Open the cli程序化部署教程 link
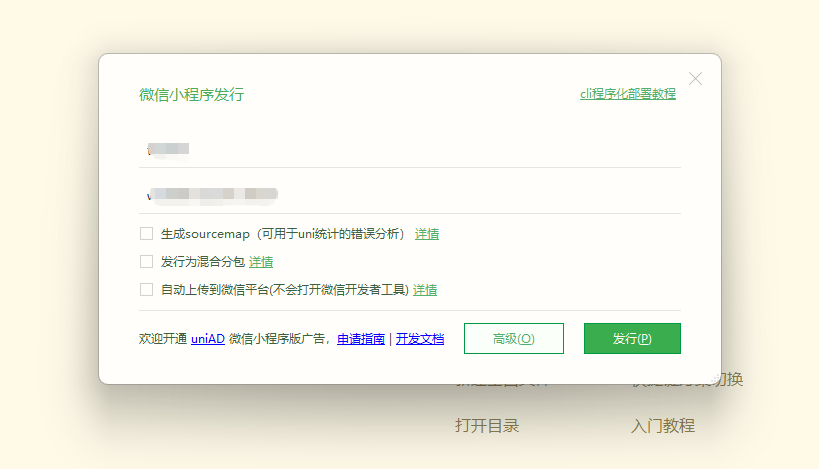 (x=628, y=94)
